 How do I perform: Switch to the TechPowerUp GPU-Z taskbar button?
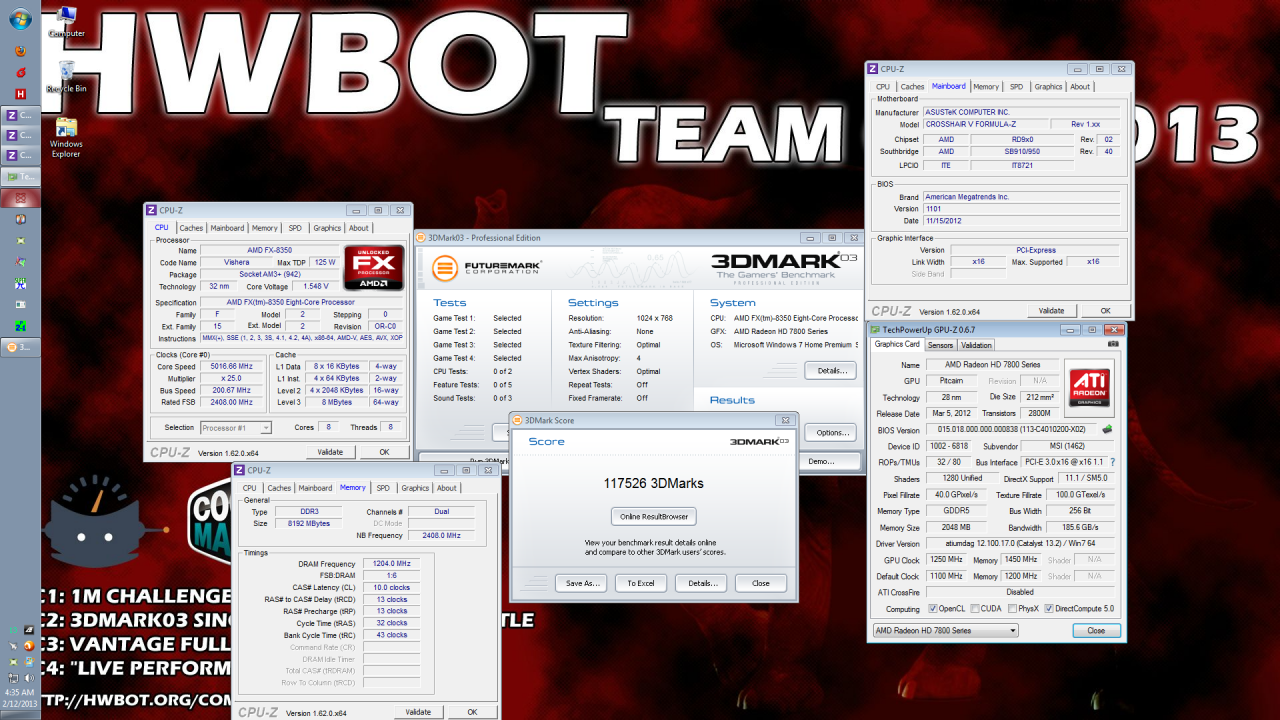point(20,176)
